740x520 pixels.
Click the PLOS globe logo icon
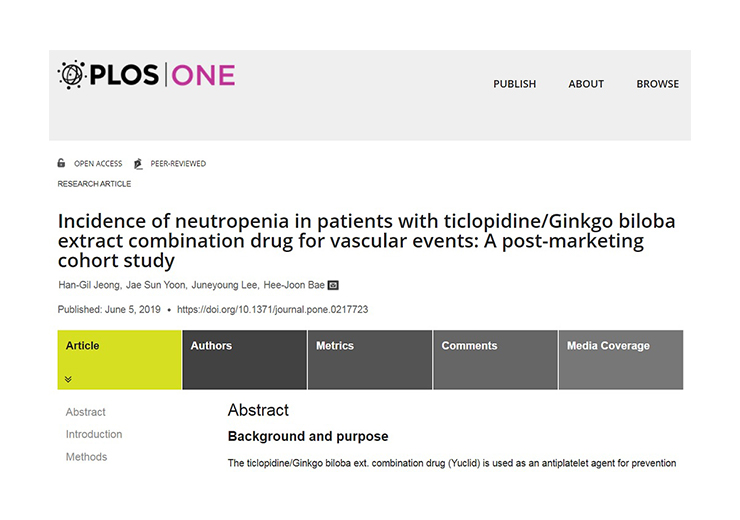tap(72, 75)
